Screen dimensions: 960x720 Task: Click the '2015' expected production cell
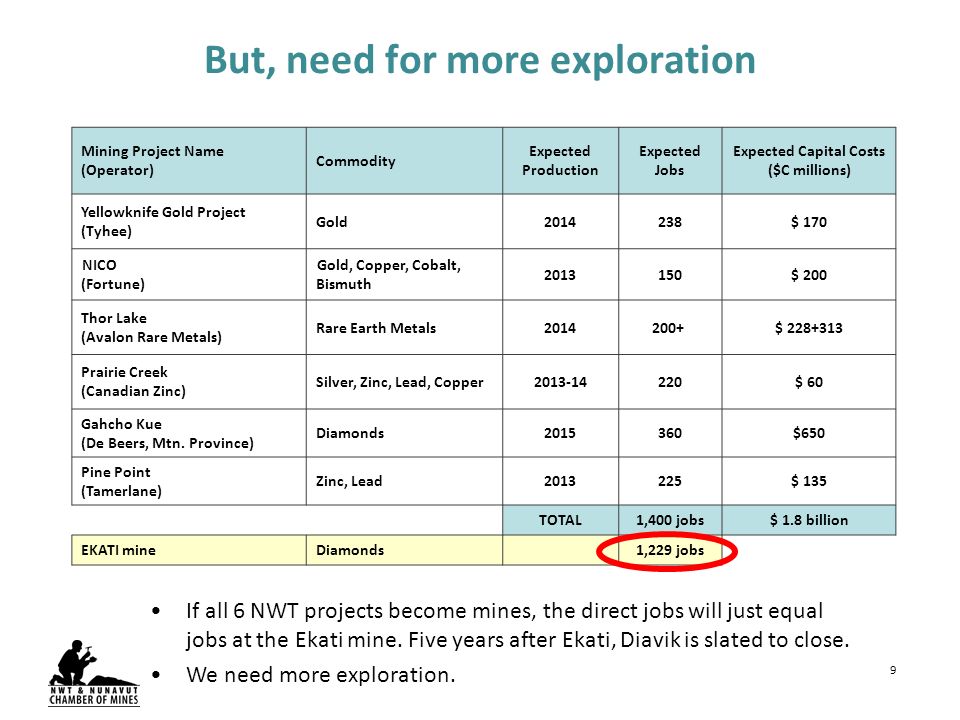coord(560,433)
